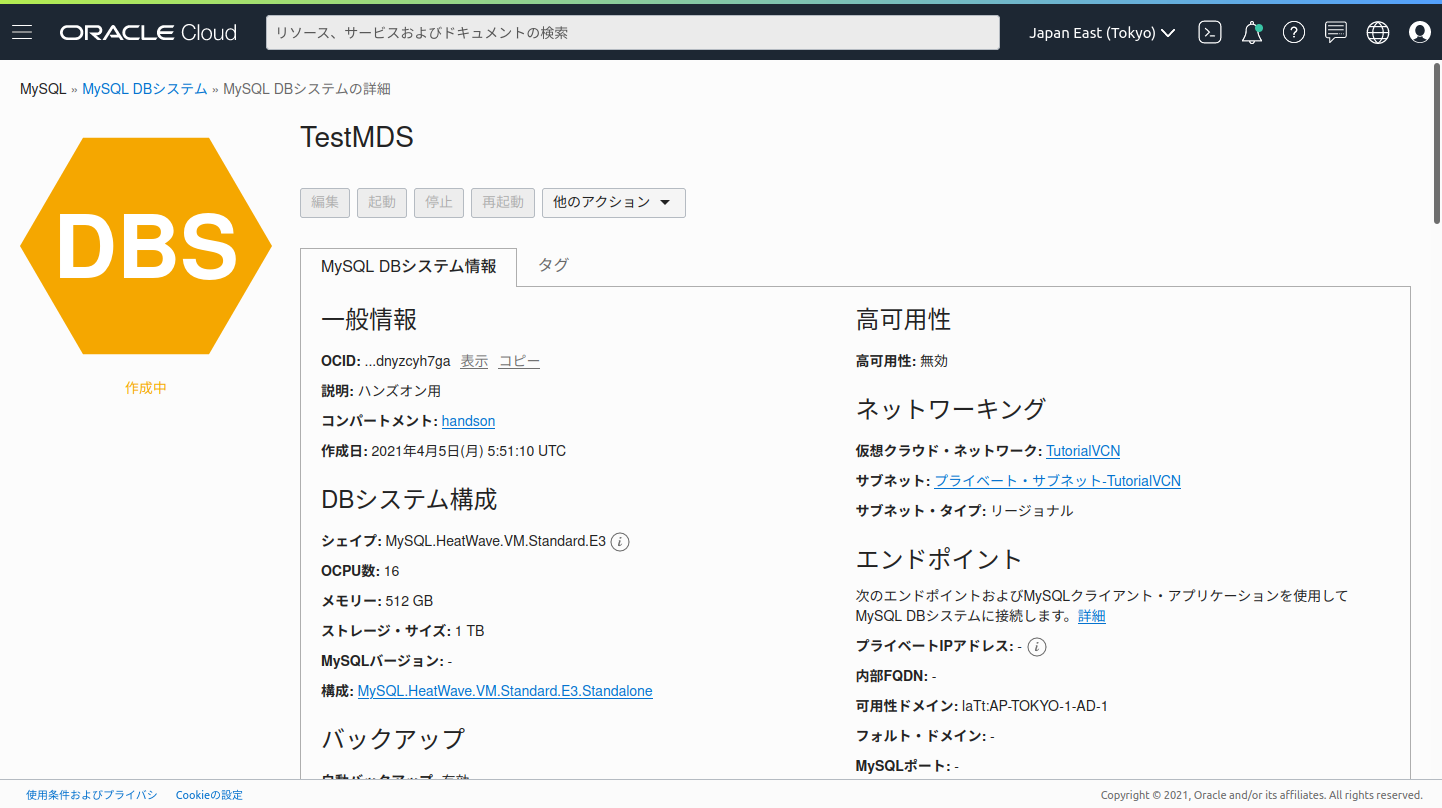
Task: Click the 編集 button
Action: 325,202
